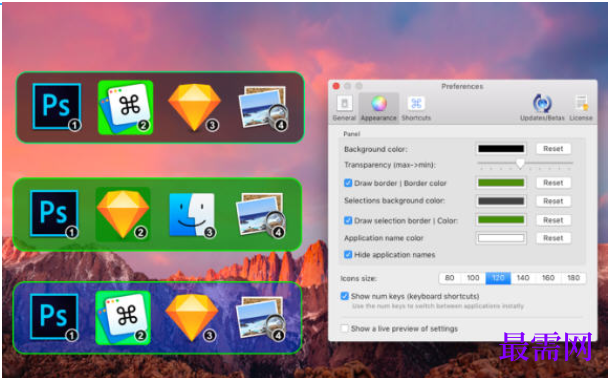Viewport: 611px width, 378px height.
Task: Select Preview app icon in top switcher panel
Action: (263, 107)
